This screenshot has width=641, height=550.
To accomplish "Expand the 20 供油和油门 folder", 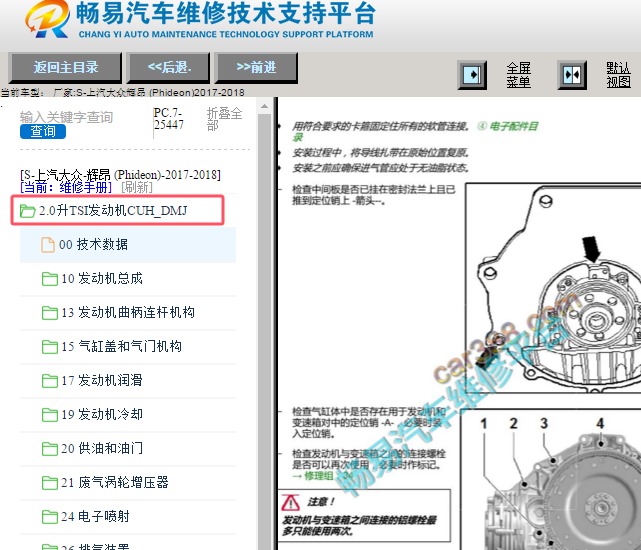I will click(x=128, y=448).
